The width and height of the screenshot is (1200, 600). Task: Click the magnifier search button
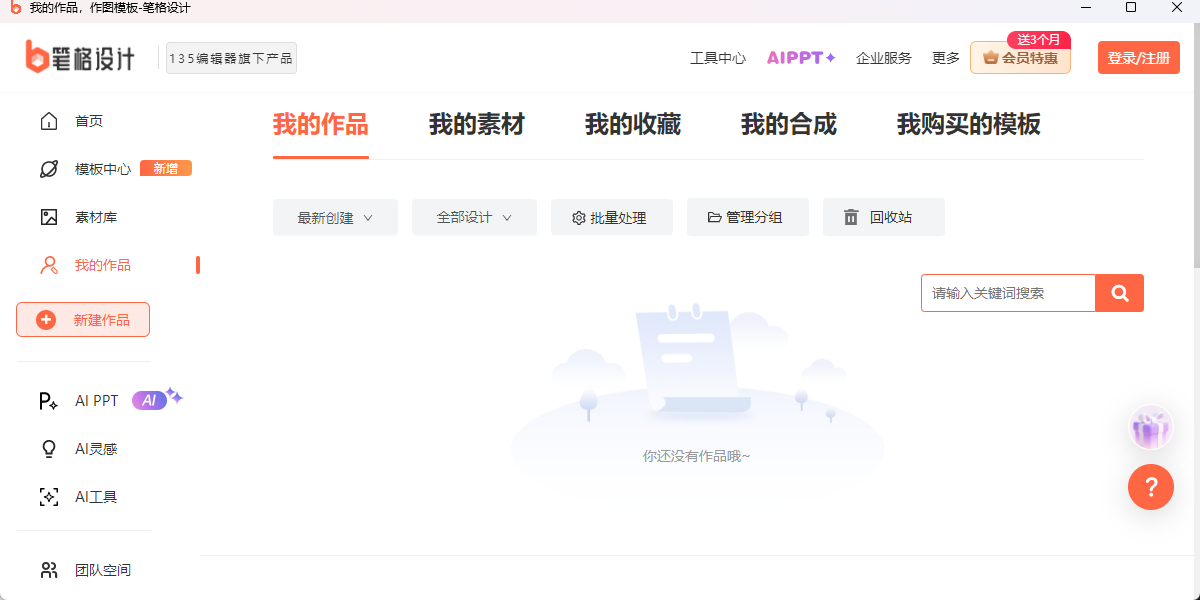tap(1119, 293)
